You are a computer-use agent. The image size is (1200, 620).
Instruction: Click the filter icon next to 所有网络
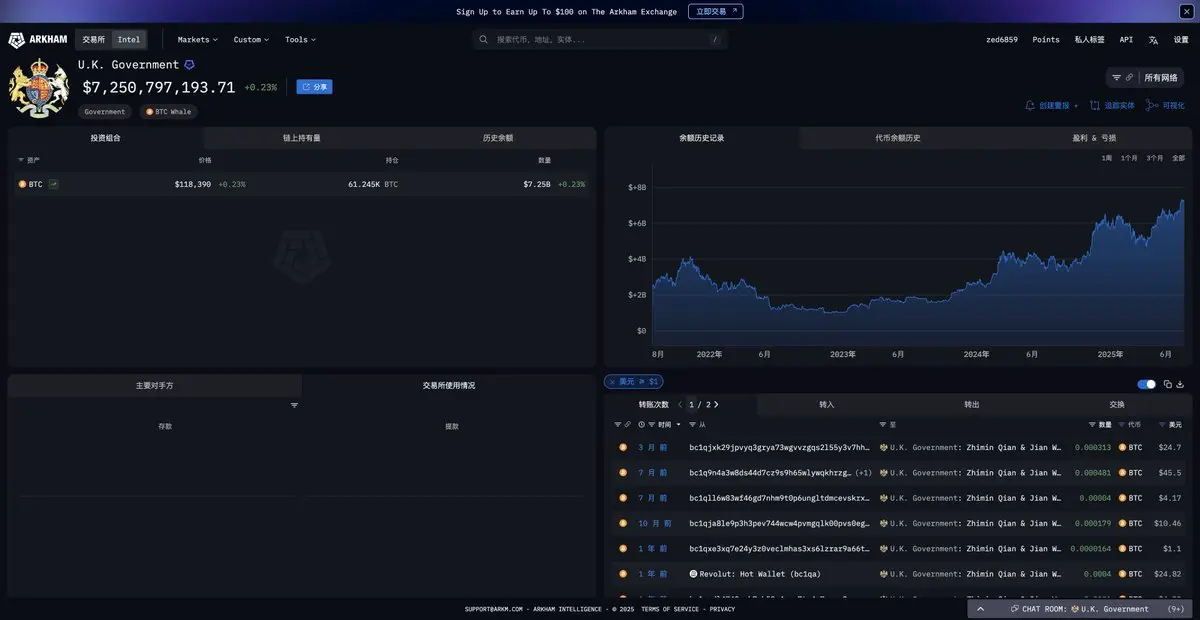(x=1117, y=77)
